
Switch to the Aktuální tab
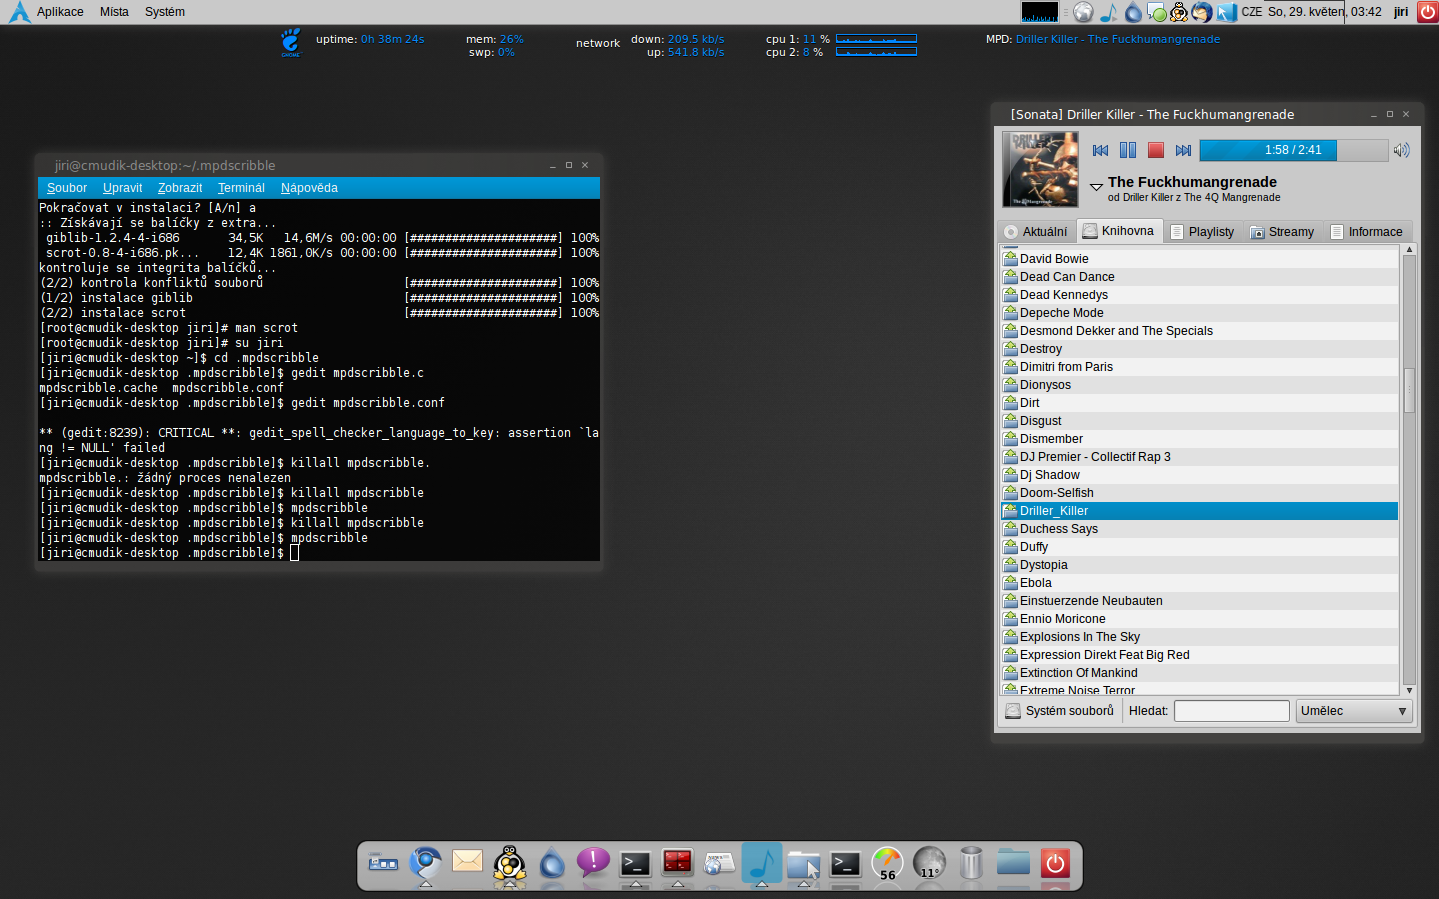[x=1036, y=231]
